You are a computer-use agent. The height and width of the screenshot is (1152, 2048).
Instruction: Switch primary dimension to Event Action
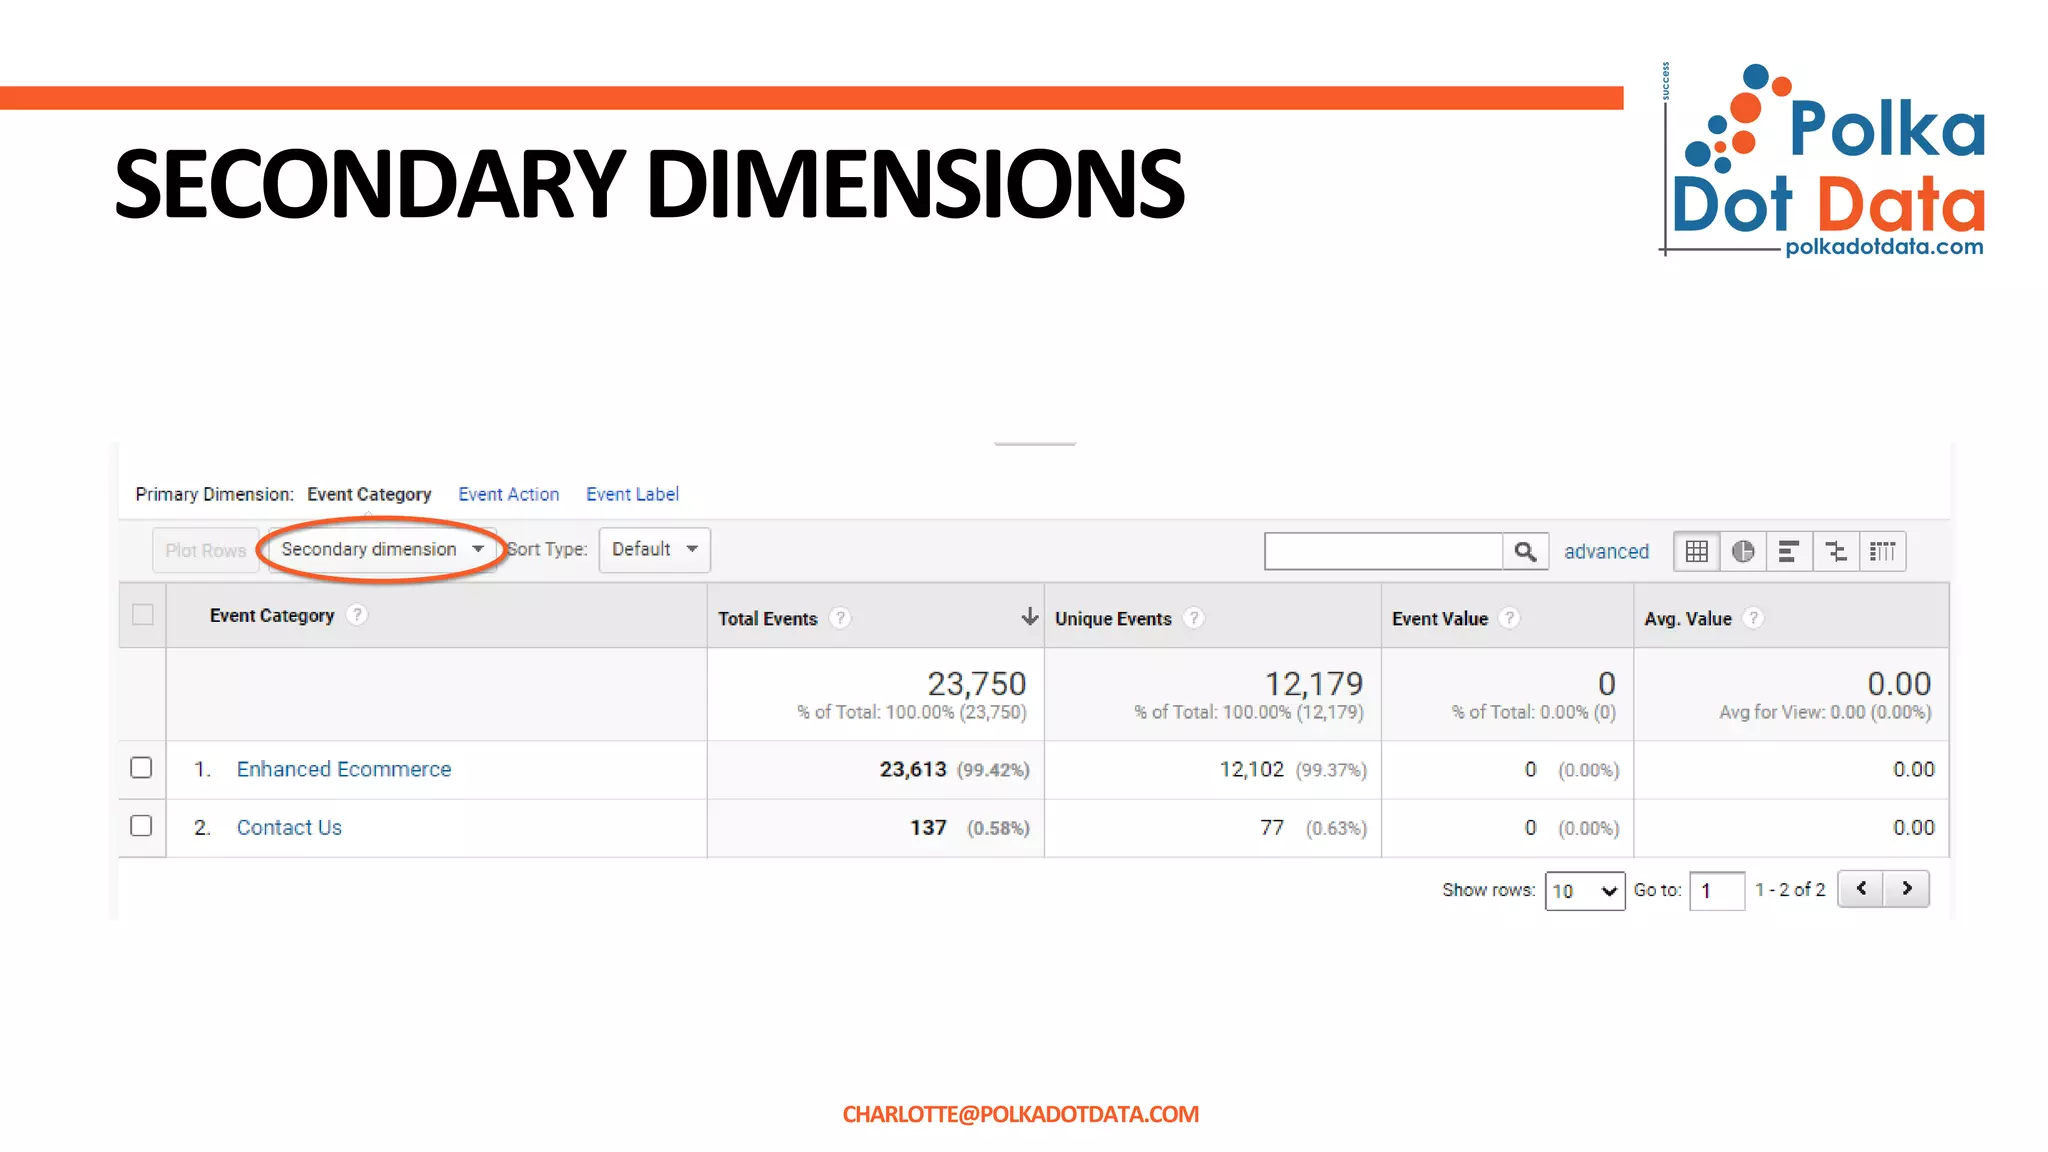pyautogui.click(x=508, y=494)
